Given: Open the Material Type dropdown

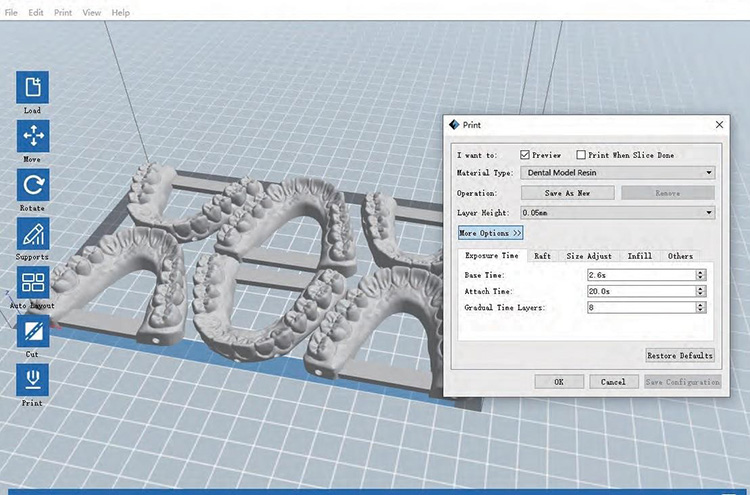Looking at the screenshot, I should 616,173.
